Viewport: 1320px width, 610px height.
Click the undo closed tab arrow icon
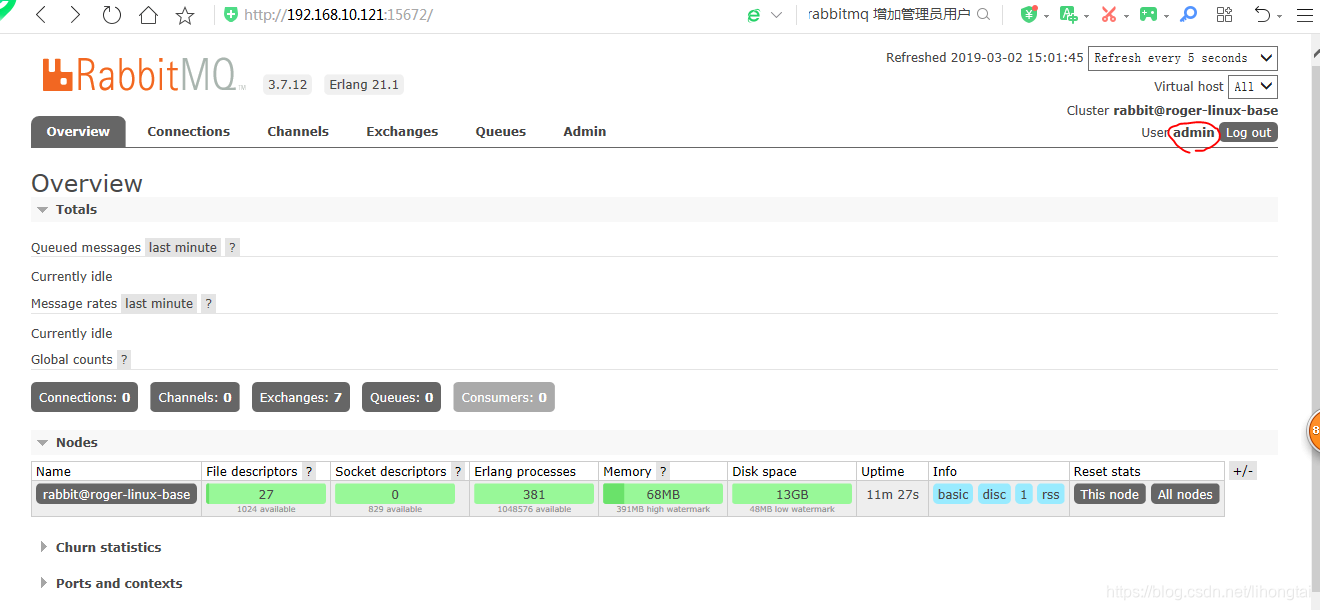click(x=1263, y=14)
